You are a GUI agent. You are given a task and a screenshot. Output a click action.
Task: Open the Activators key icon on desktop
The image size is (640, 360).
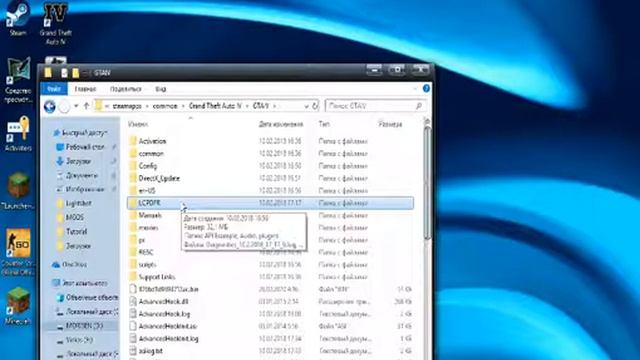(x=18, y=133)
